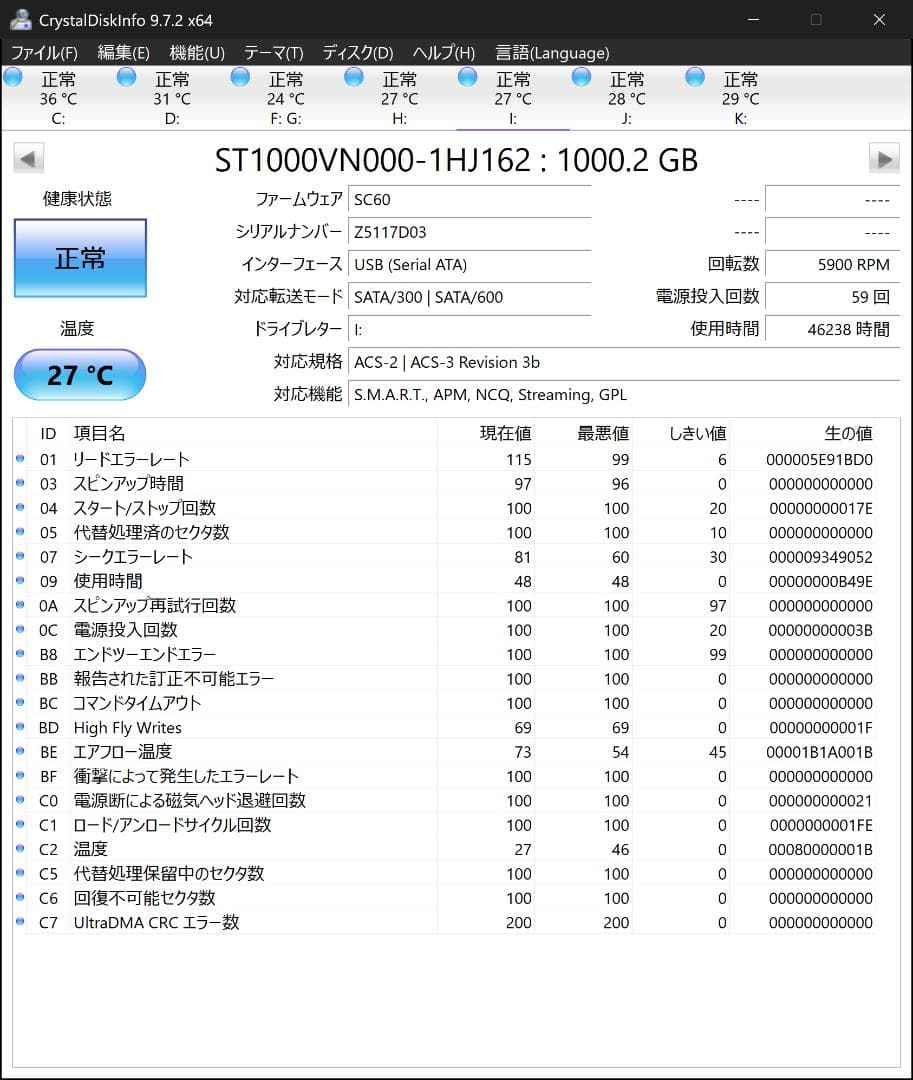Click the blue dot beside UltraDMA CRC エラー数
Image resolution: width=913 pixels, height=1080 pixels.
tap(21, 922)
